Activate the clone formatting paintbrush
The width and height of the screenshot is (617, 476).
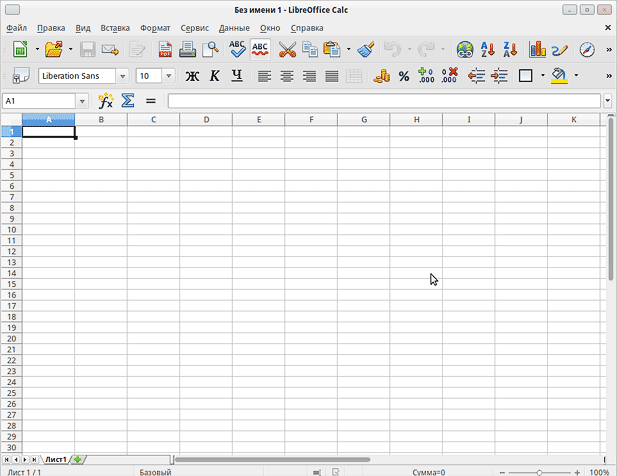[366, 50]
